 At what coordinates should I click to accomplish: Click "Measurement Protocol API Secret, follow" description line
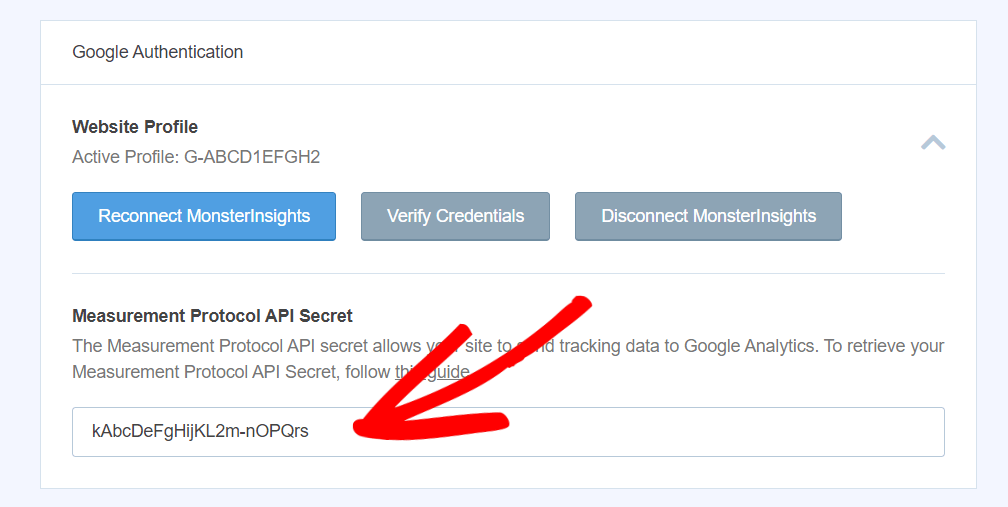[230, 372]
